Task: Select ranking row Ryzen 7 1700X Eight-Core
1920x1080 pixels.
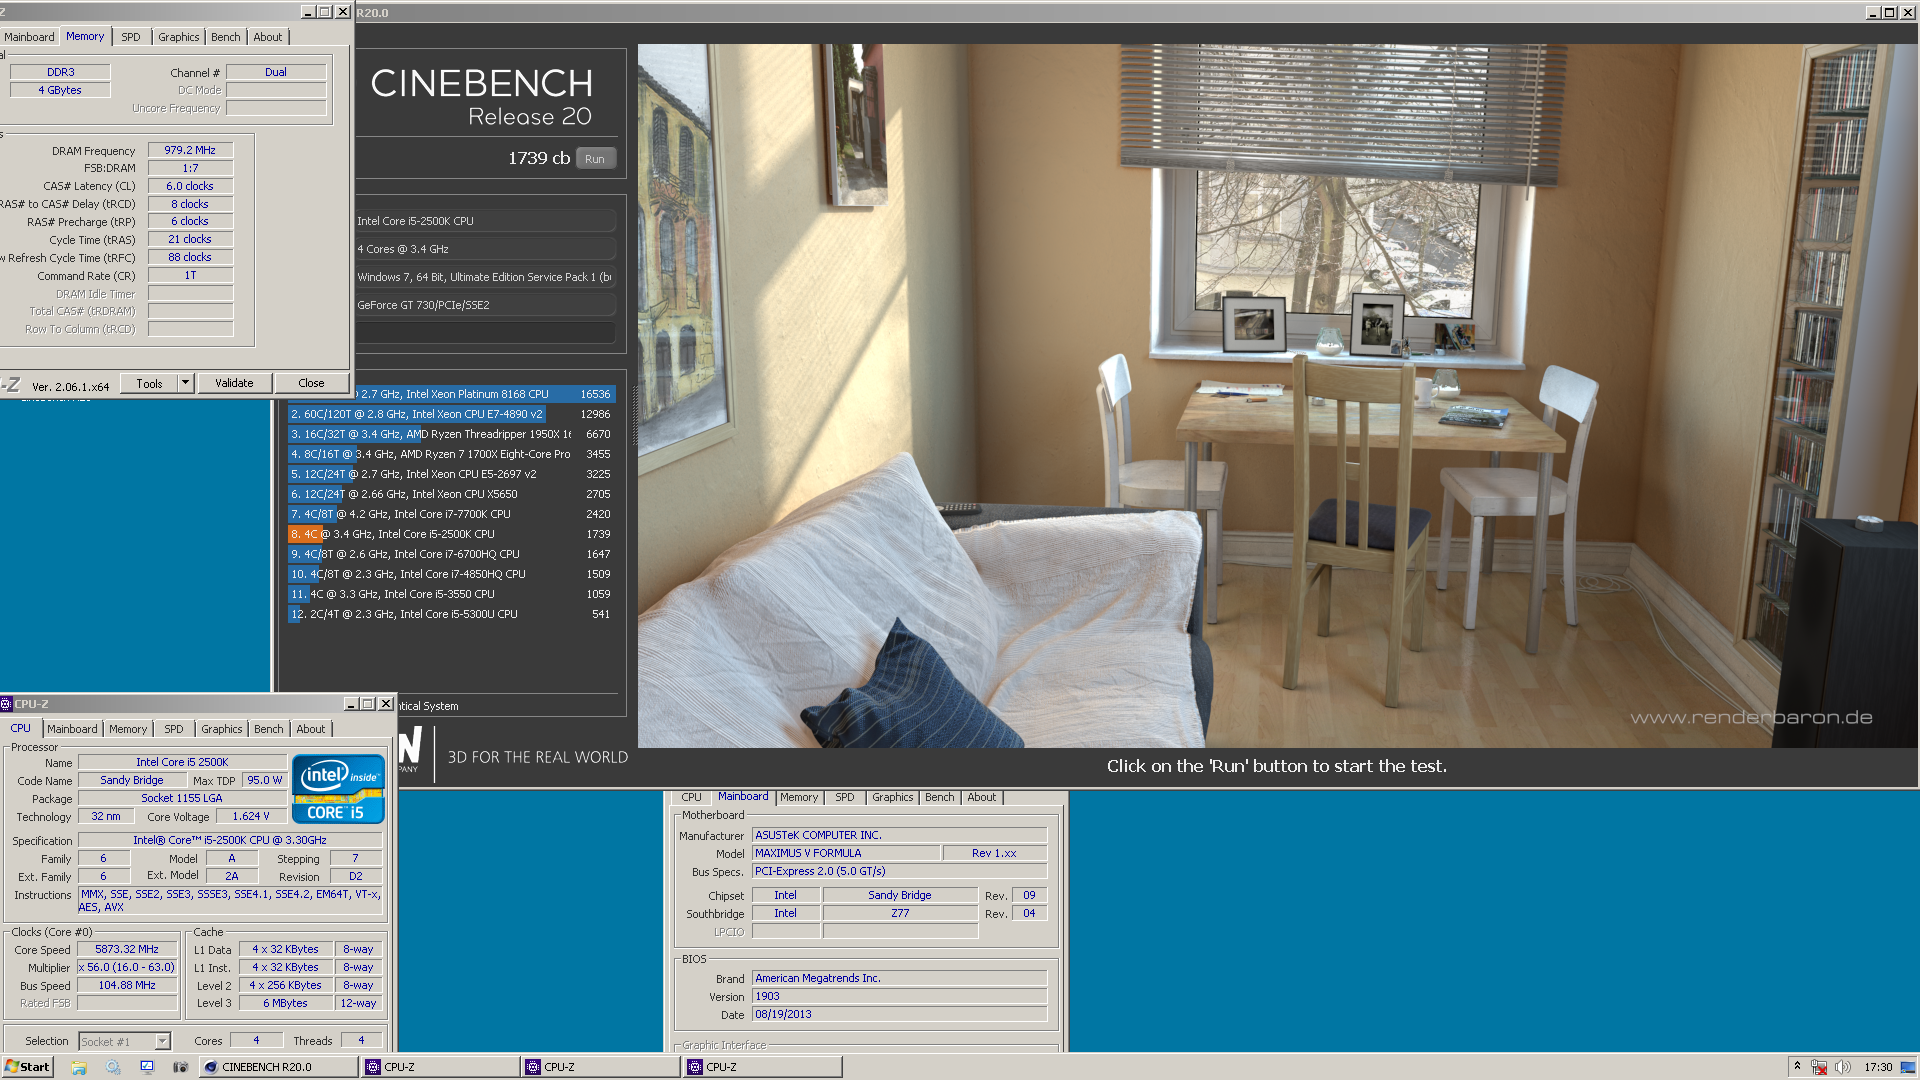Action: (451, 454)
